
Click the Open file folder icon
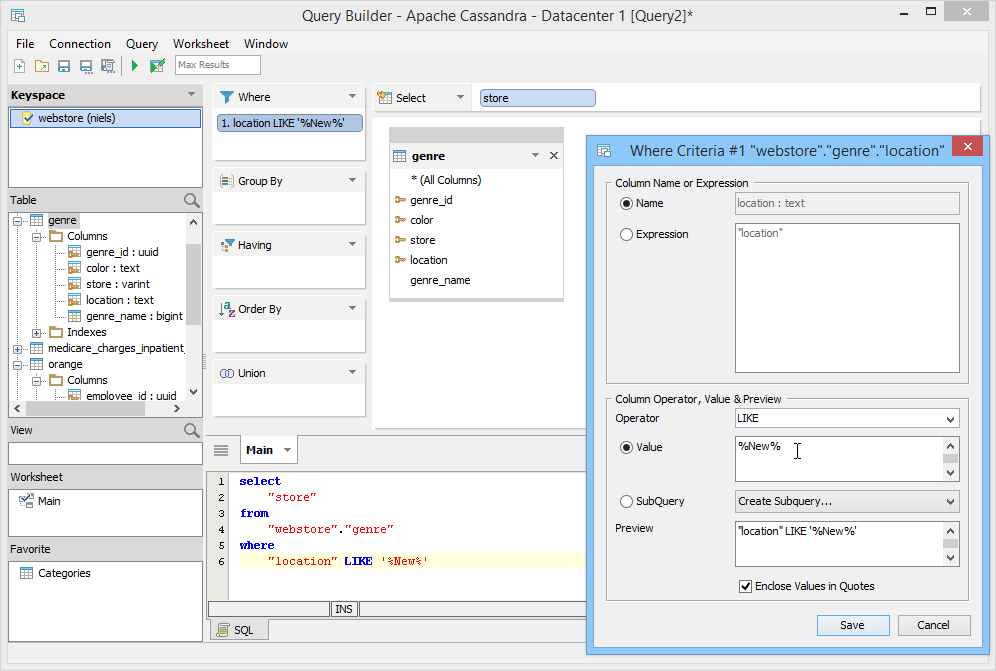42,65
